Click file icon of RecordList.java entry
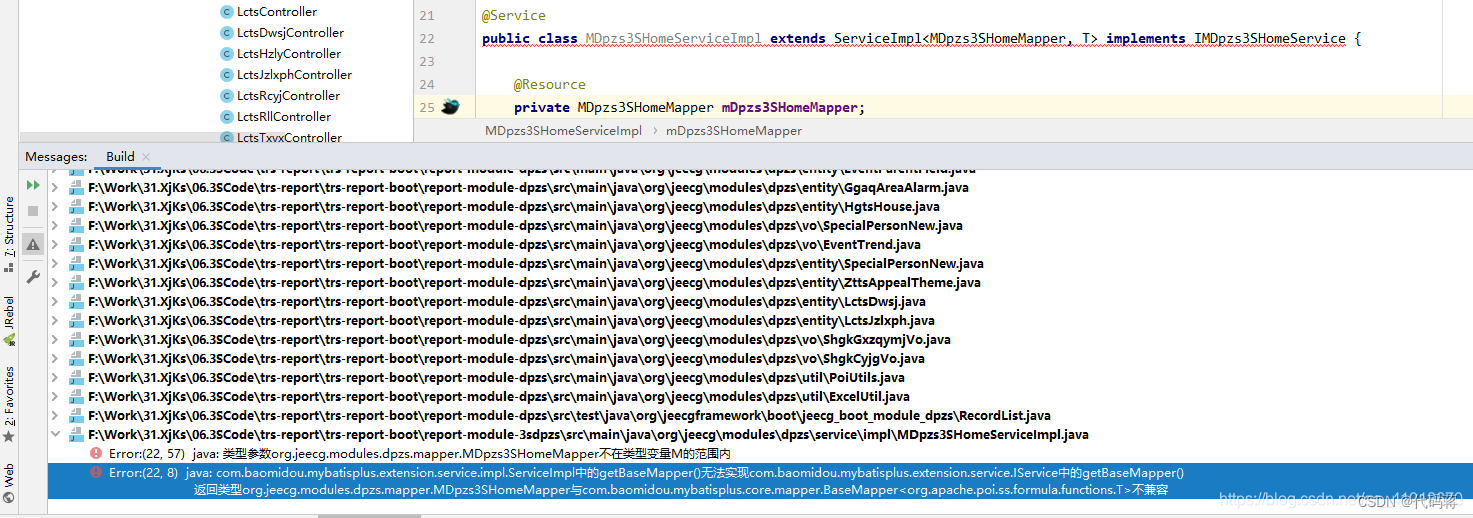The width and height of the screenshot is (1473, 518). [x=77, y=416]
